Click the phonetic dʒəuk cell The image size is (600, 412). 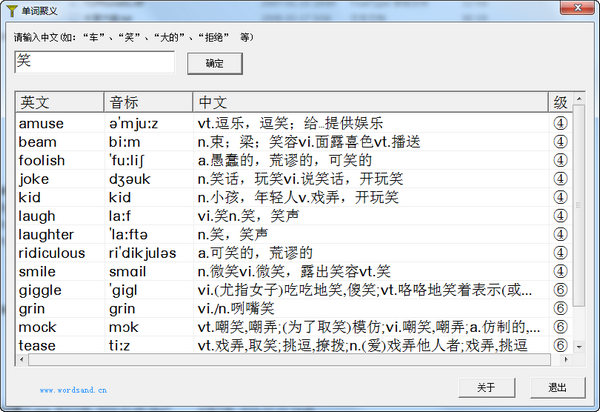pos(130,179)
